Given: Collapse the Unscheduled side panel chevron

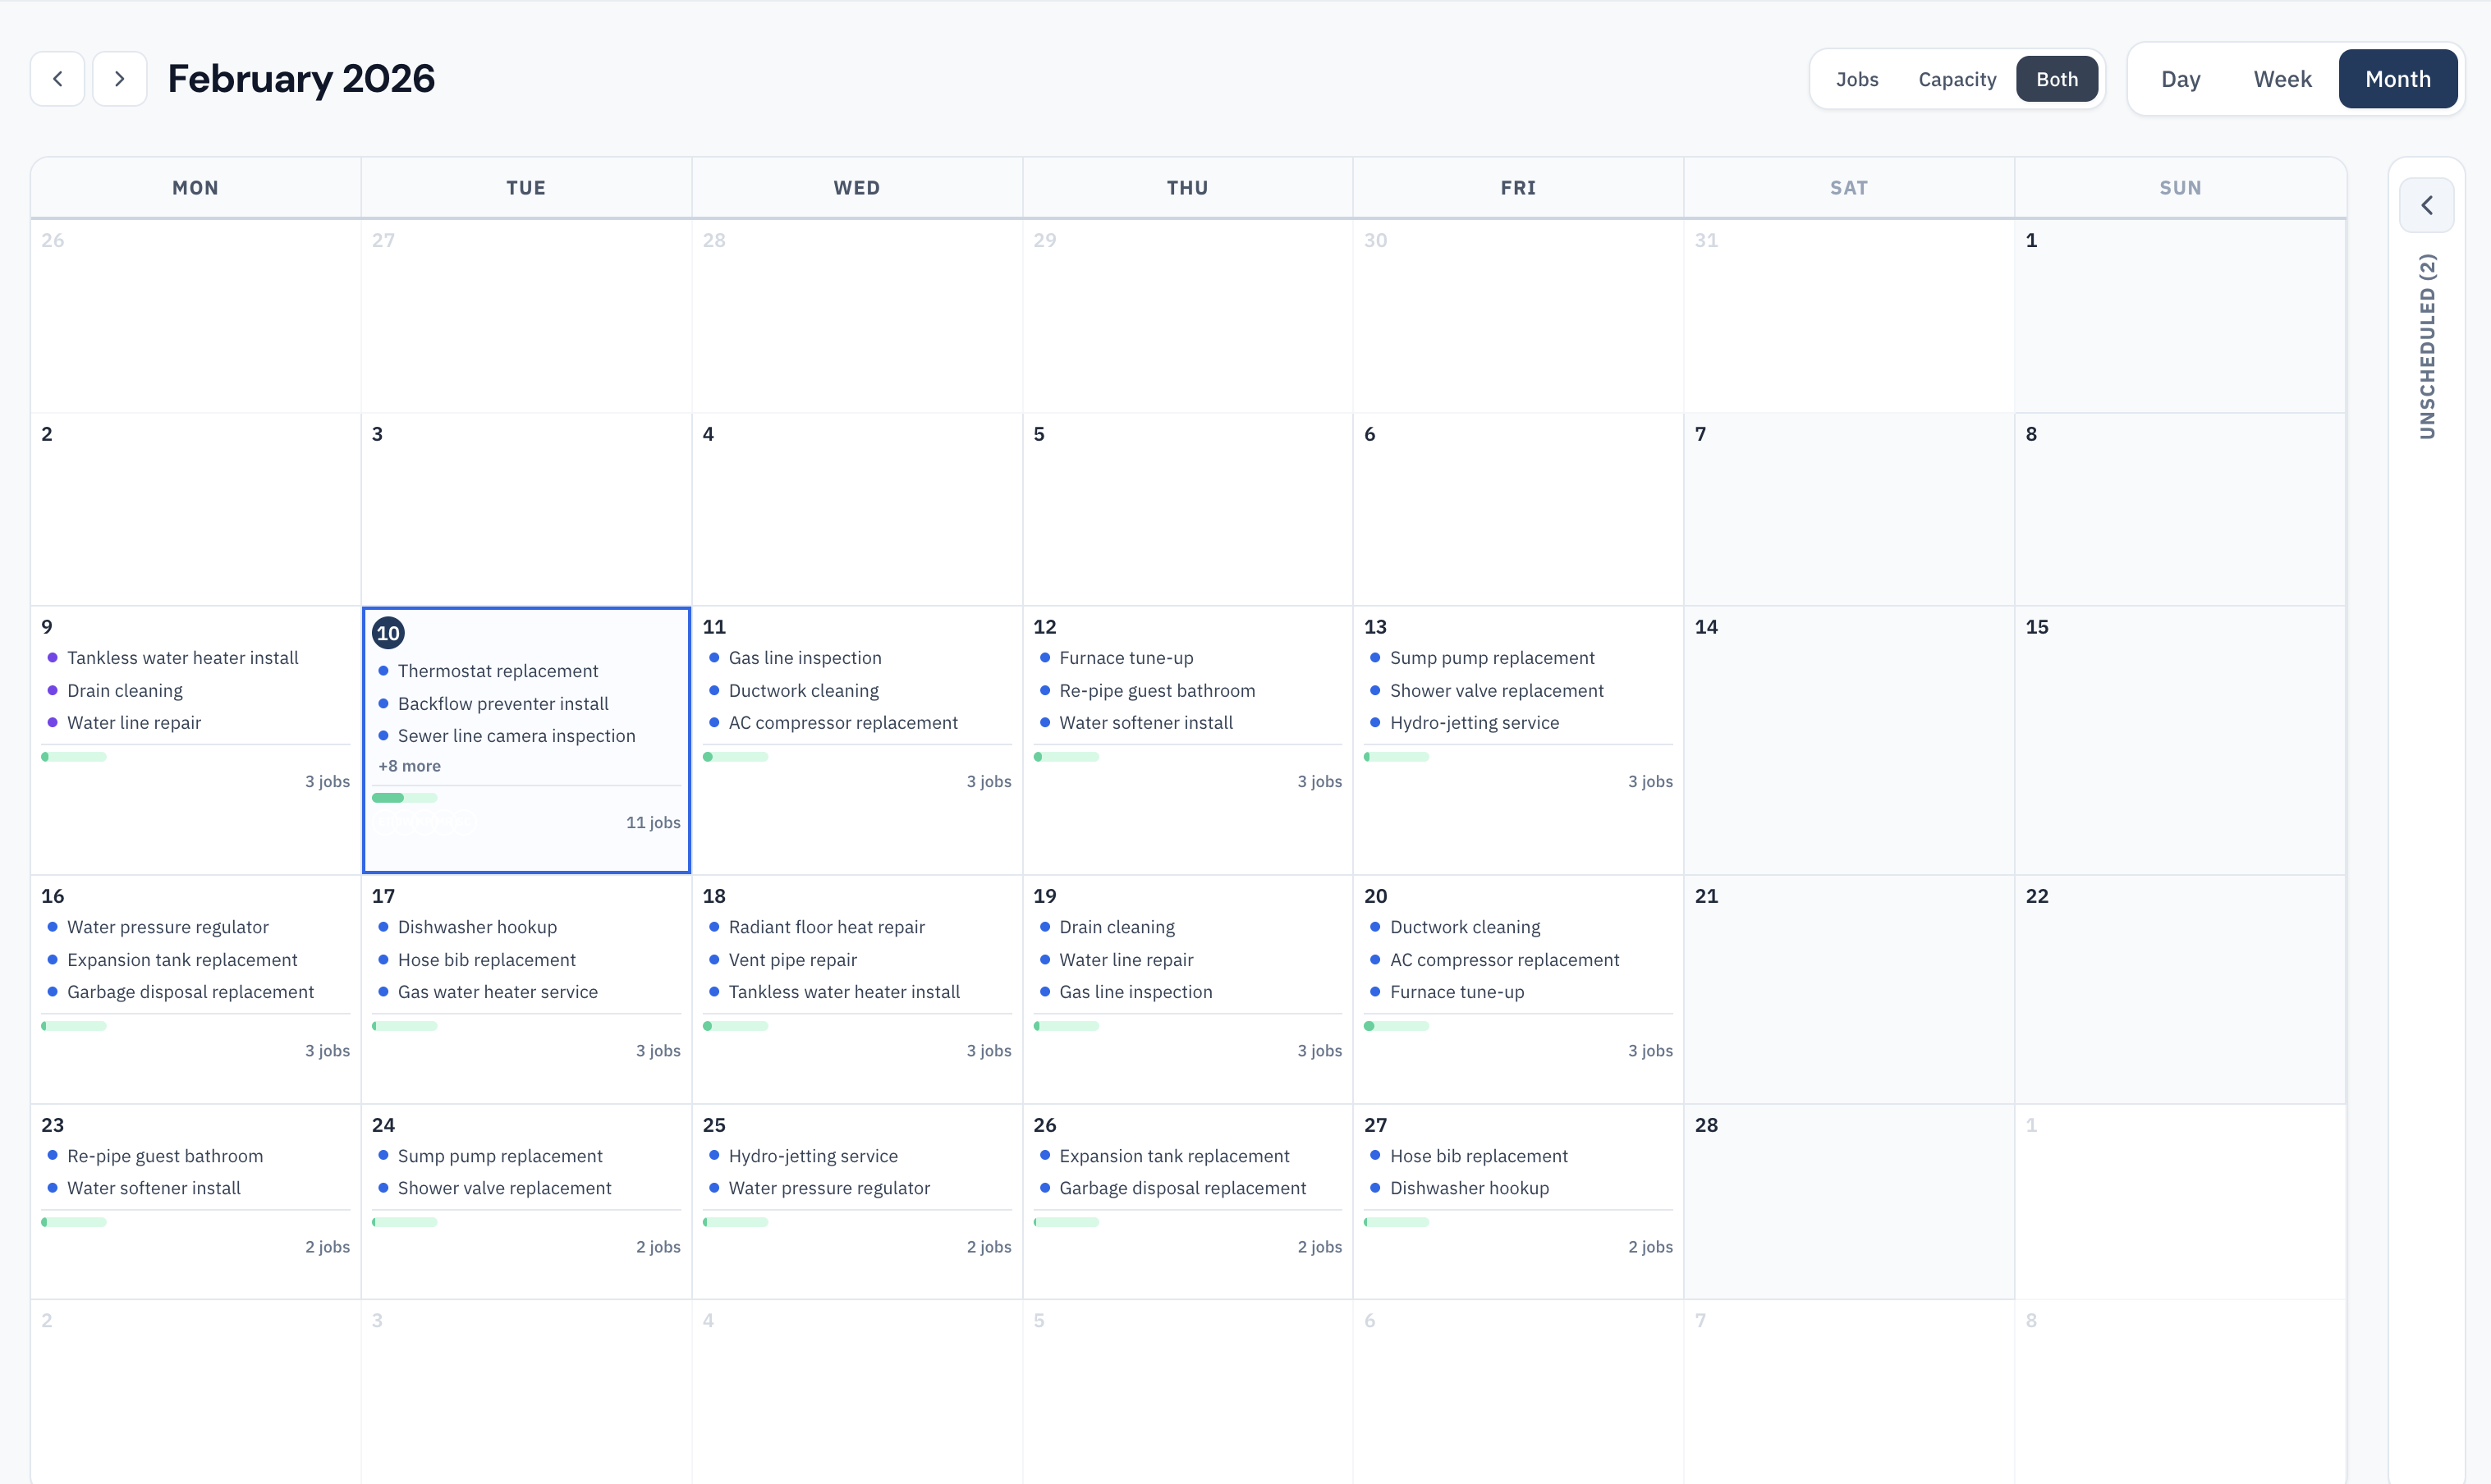Looking at the screenshot, I should [x=2427, y=205].
